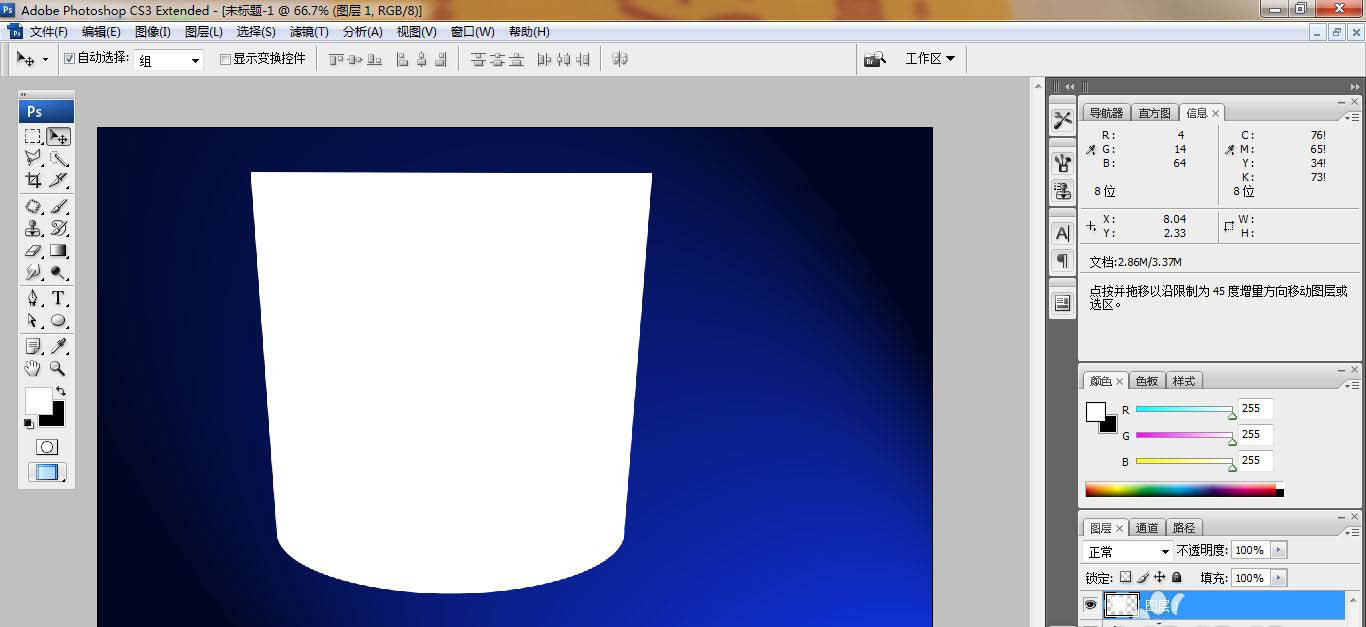Image resolution: width=1366 pixels, height=627 pixels.
Task: Select the Slice tool
Action: click(x=59, y=180)
